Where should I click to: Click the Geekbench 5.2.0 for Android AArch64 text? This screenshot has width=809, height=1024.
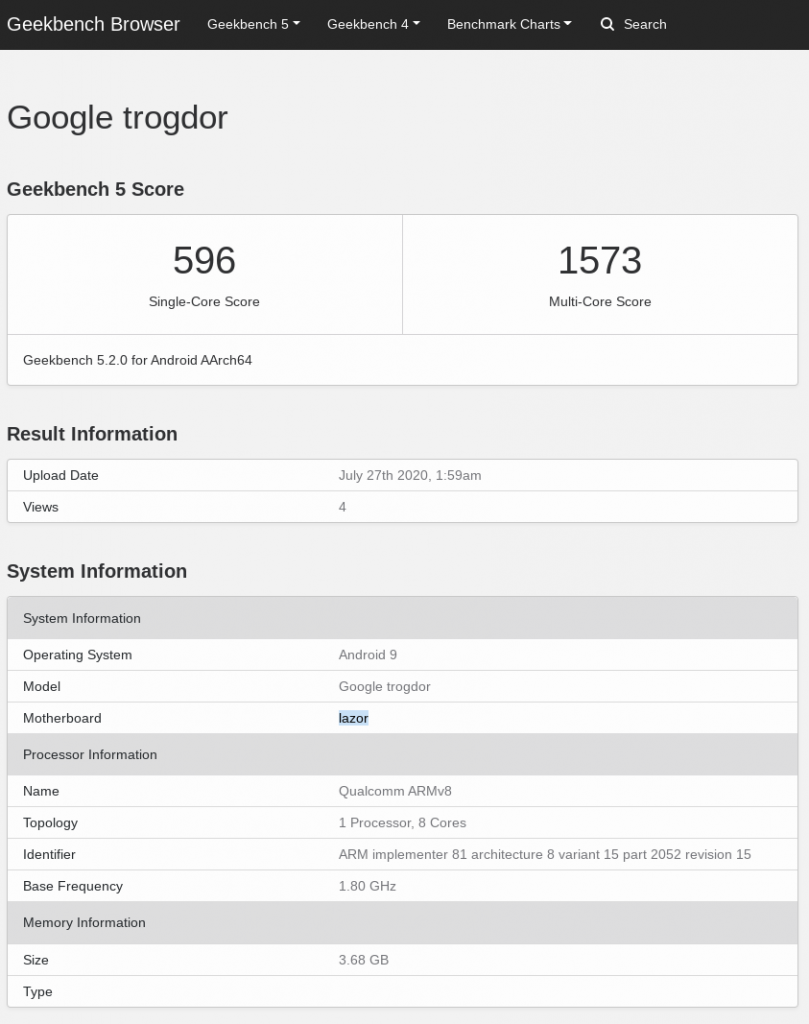[x=138, y=360]
